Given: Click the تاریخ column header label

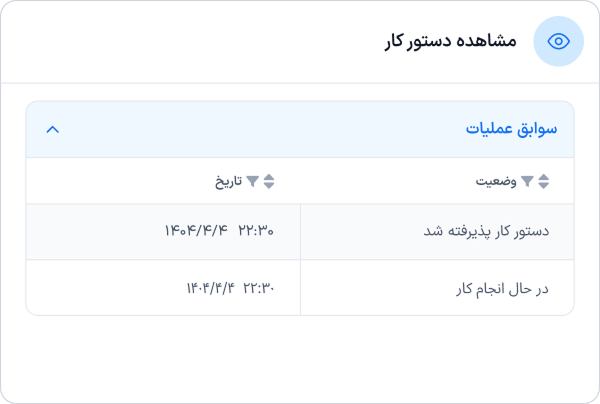Looking at the screenshot, I should click(x=229, y=182).
